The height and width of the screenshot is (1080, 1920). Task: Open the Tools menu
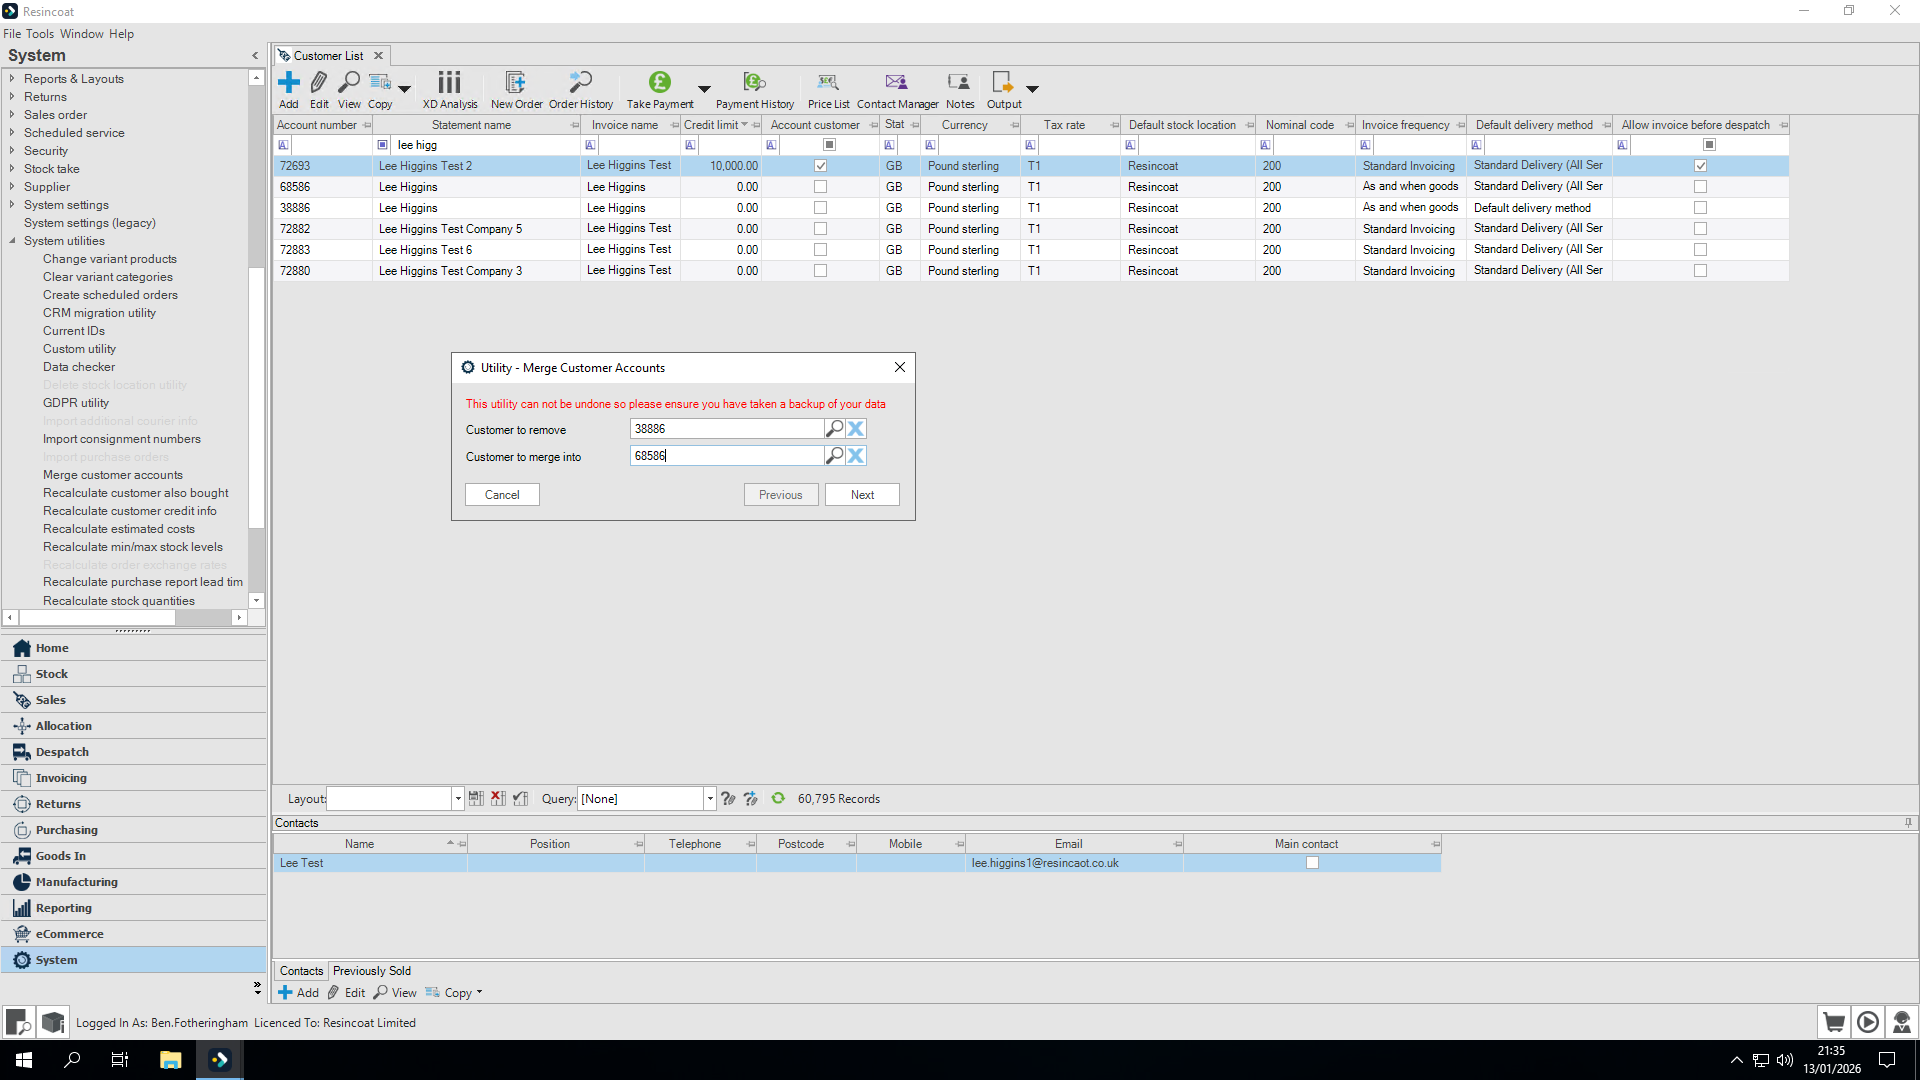[41, 33]
